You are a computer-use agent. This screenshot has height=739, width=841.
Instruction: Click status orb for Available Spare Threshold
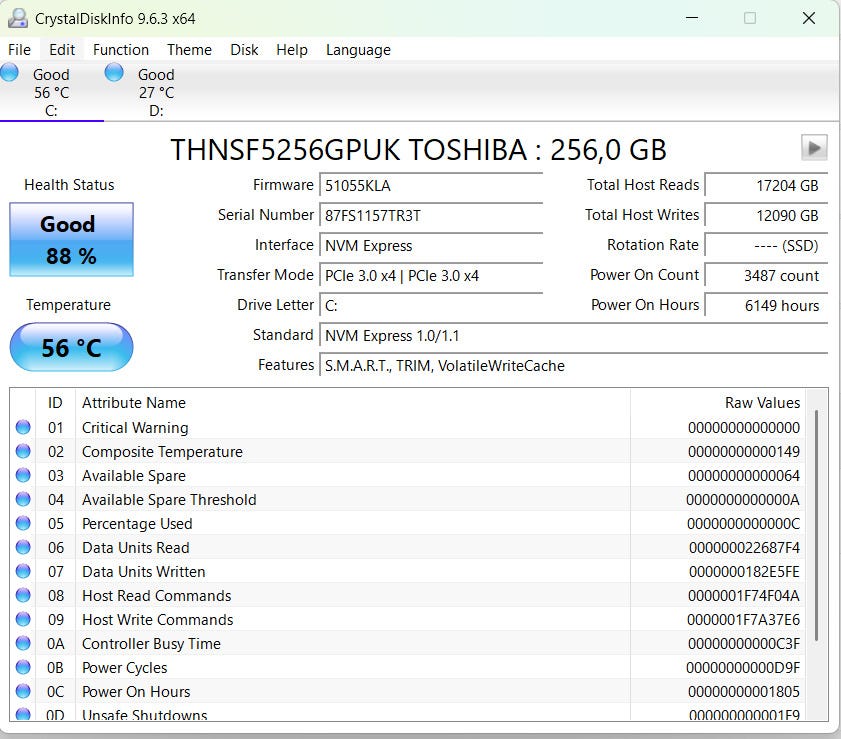point(23,499)
